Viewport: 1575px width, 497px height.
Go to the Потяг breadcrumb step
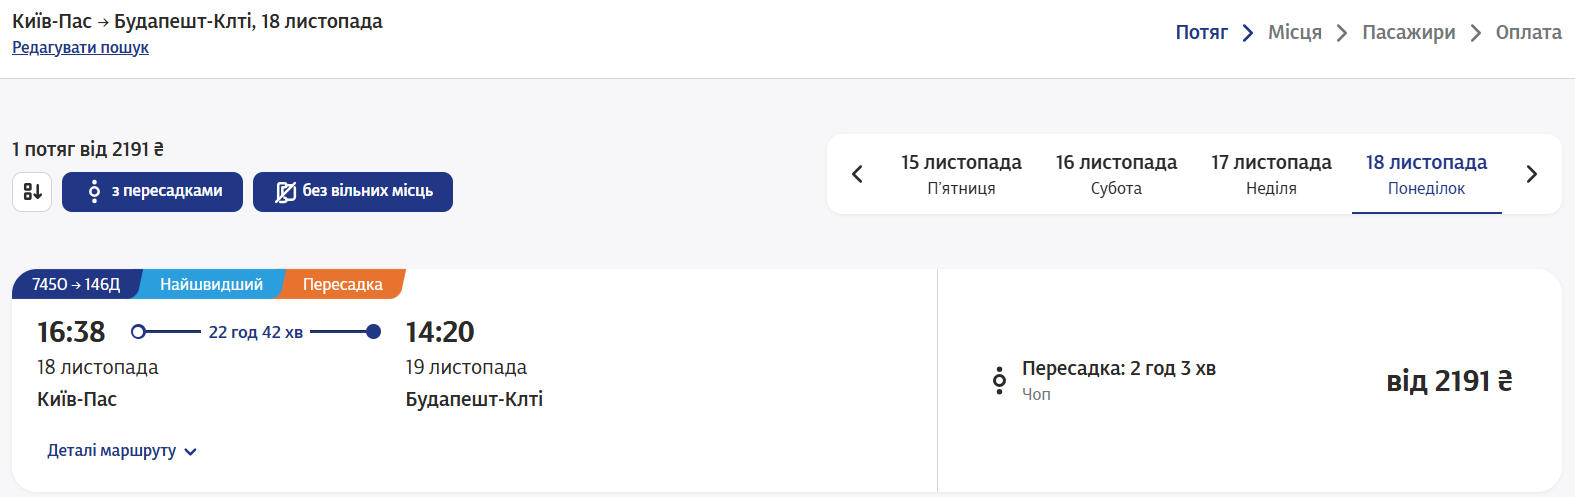1201,32
